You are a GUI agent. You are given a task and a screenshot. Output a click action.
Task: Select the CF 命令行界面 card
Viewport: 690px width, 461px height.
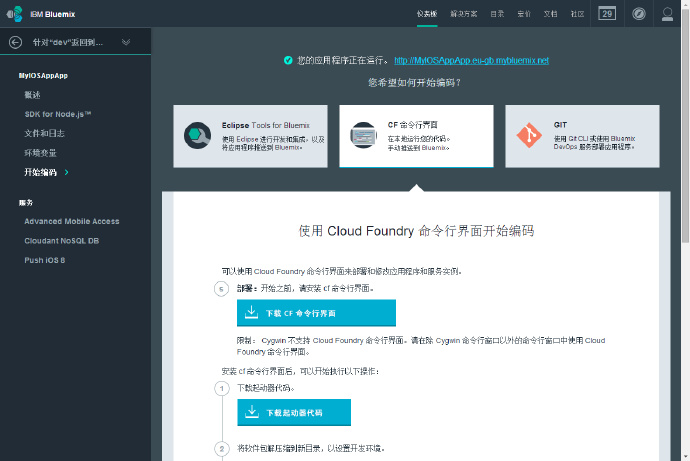pos(416,136)
